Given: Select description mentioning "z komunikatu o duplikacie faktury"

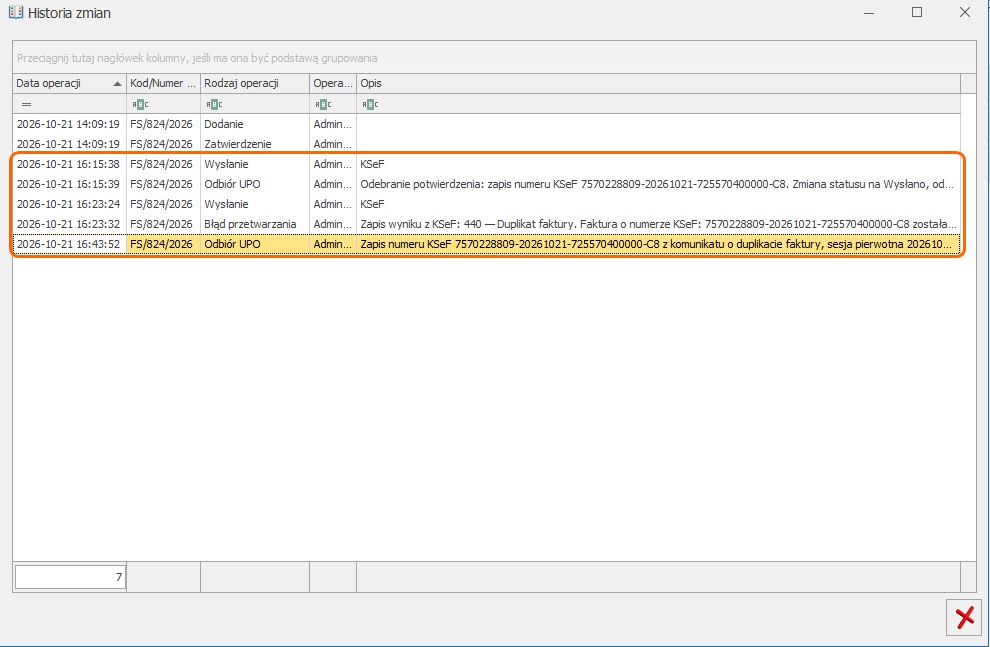Looking at the screenshot, I should (659, 244).
